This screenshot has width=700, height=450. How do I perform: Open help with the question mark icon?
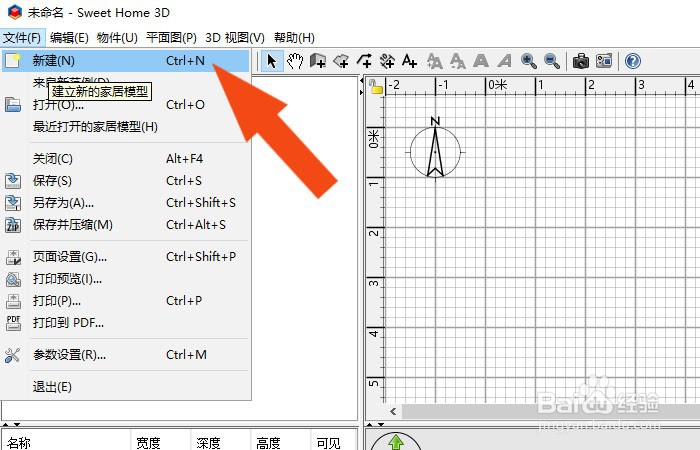tap(633, 61)
